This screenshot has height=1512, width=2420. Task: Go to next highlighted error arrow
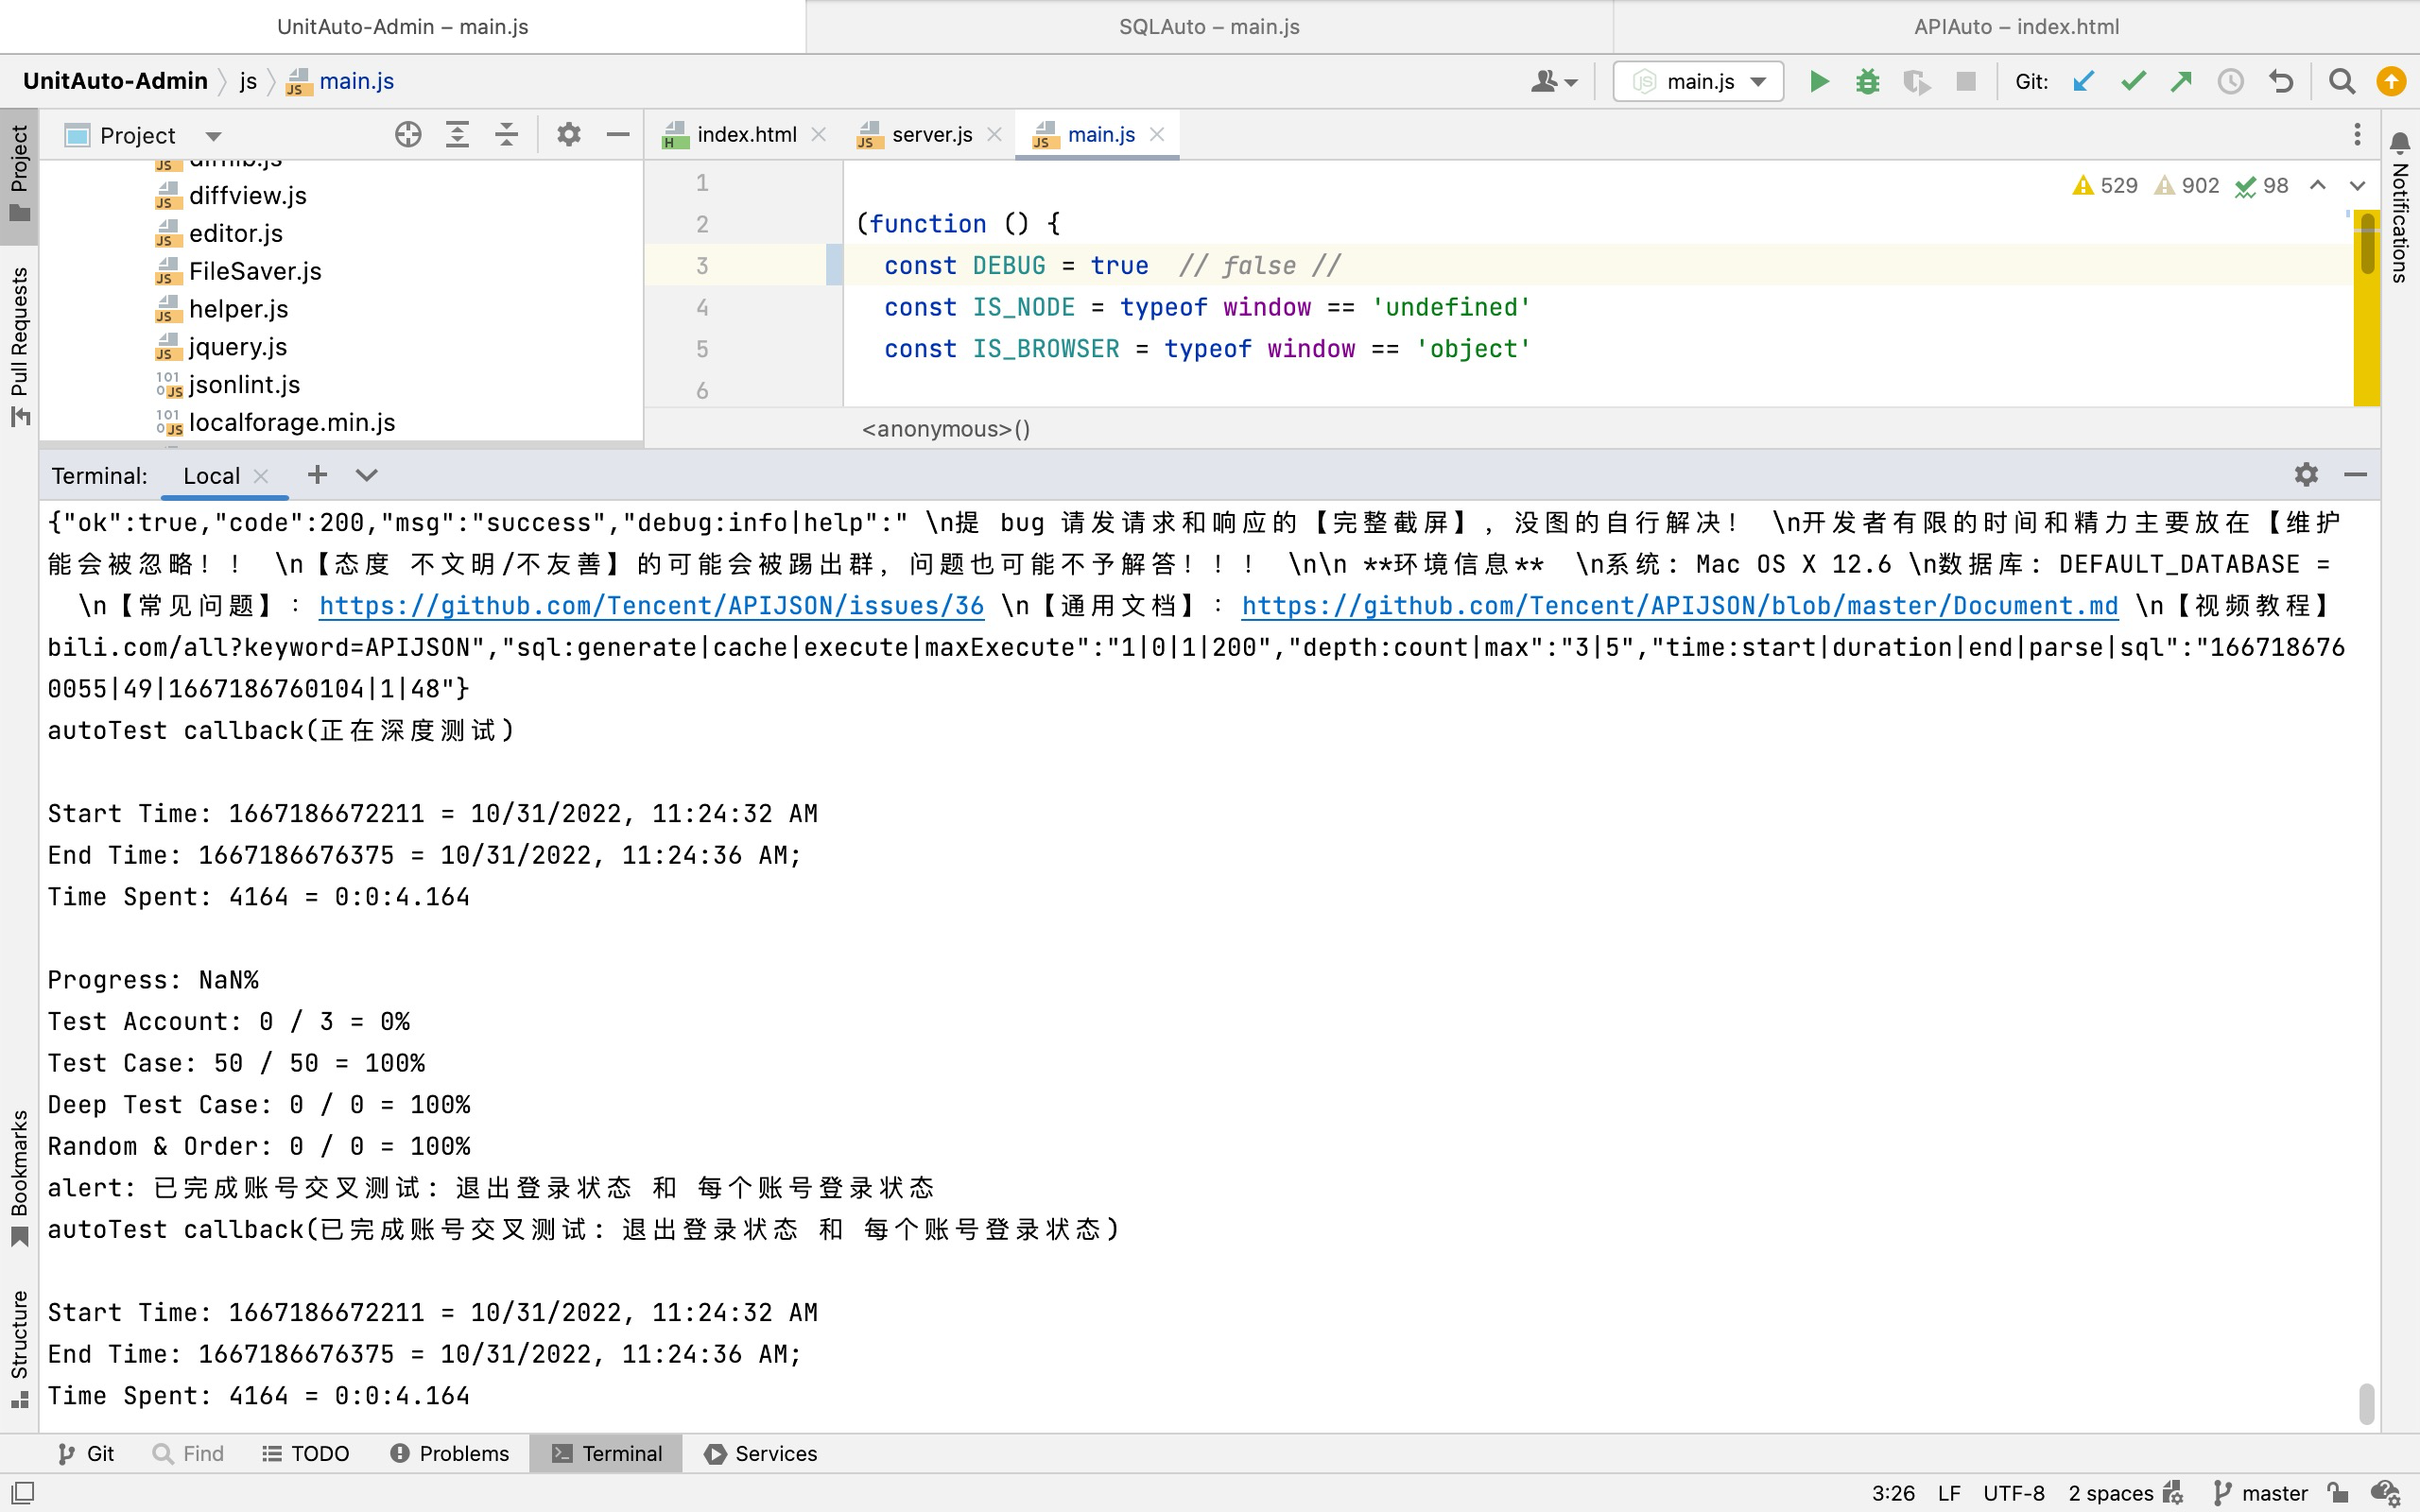tap(2357, 185)
